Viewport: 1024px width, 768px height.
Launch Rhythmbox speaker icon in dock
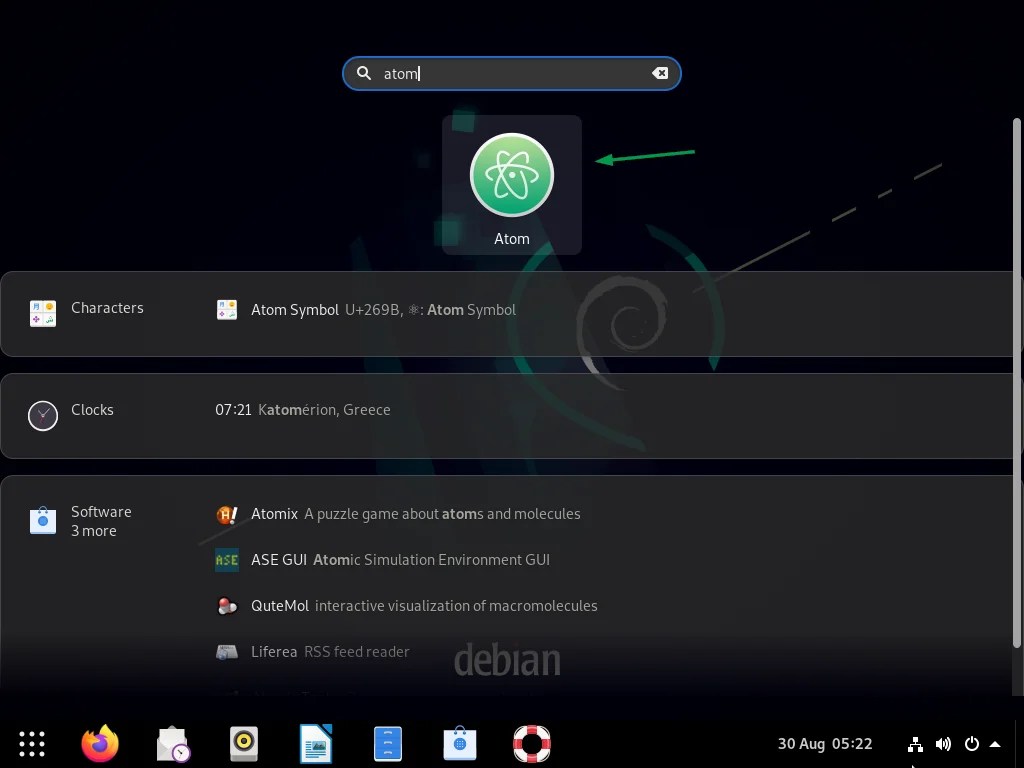(244, 744)
